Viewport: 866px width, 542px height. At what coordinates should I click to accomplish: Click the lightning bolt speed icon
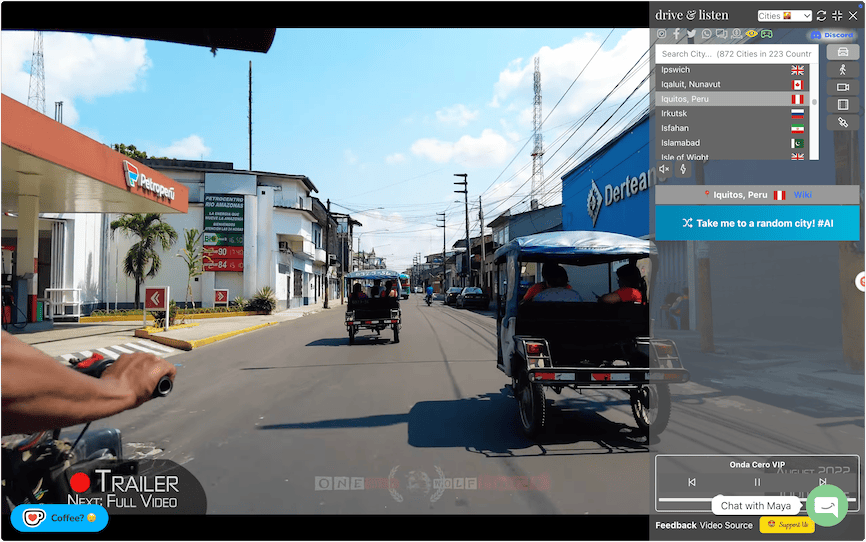click(x=683, y=169)
